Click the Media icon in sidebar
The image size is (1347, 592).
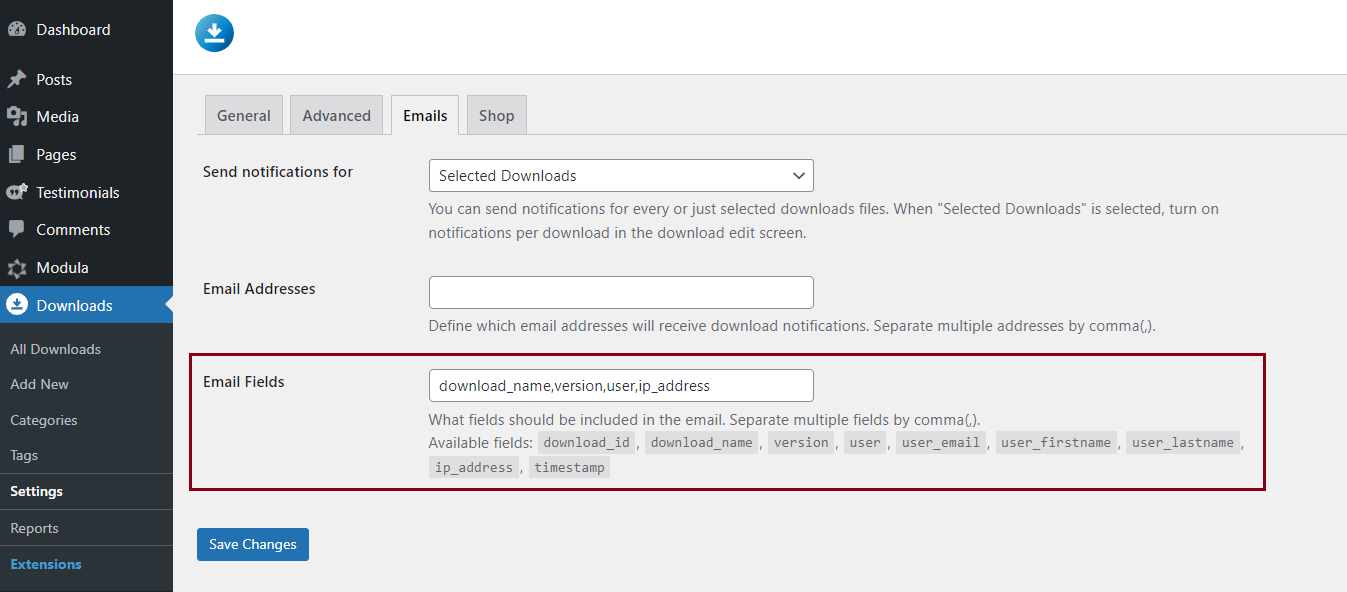click(x=16, y=117)
